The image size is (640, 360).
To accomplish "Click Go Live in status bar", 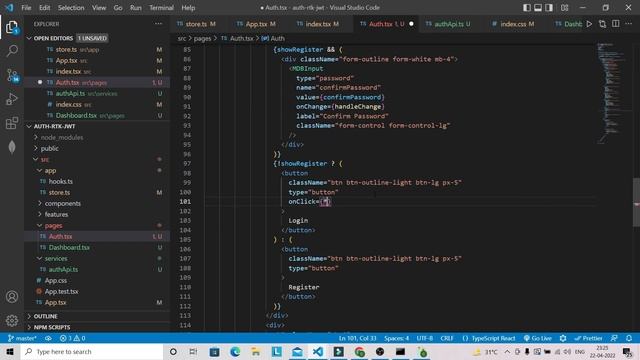I will [x=538, y=338].
